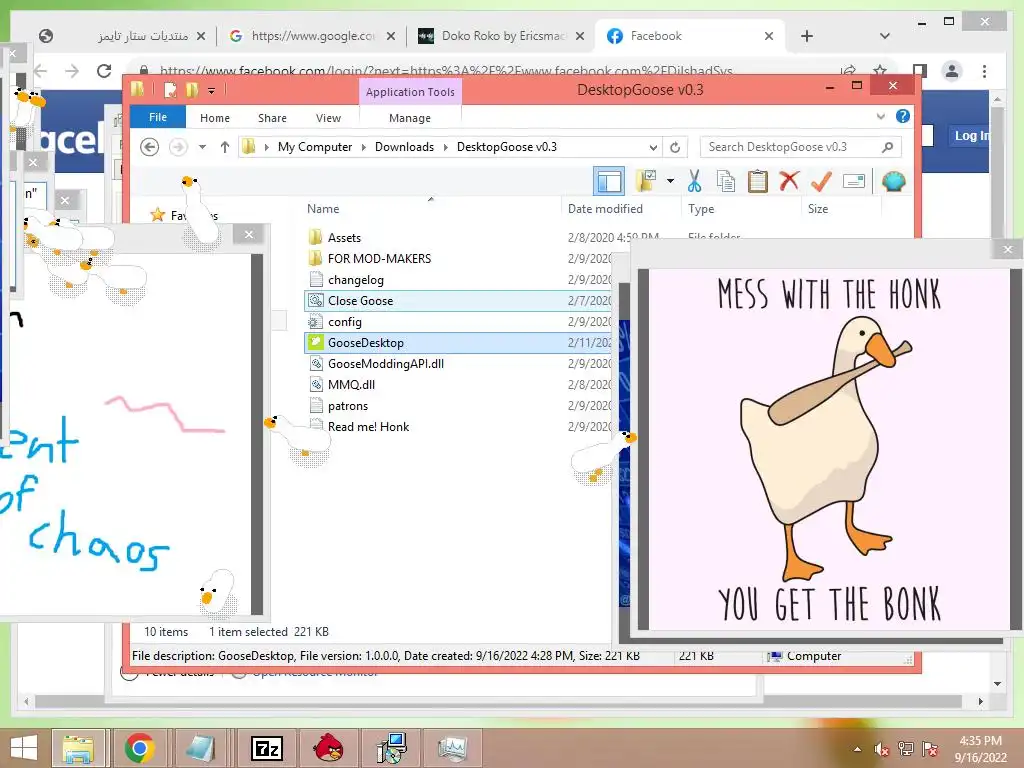The width and height of the screenshot is (1024, 768).
Task: Click the Cut scissors icon in Explorer toolbar
Action: (694, 181)
